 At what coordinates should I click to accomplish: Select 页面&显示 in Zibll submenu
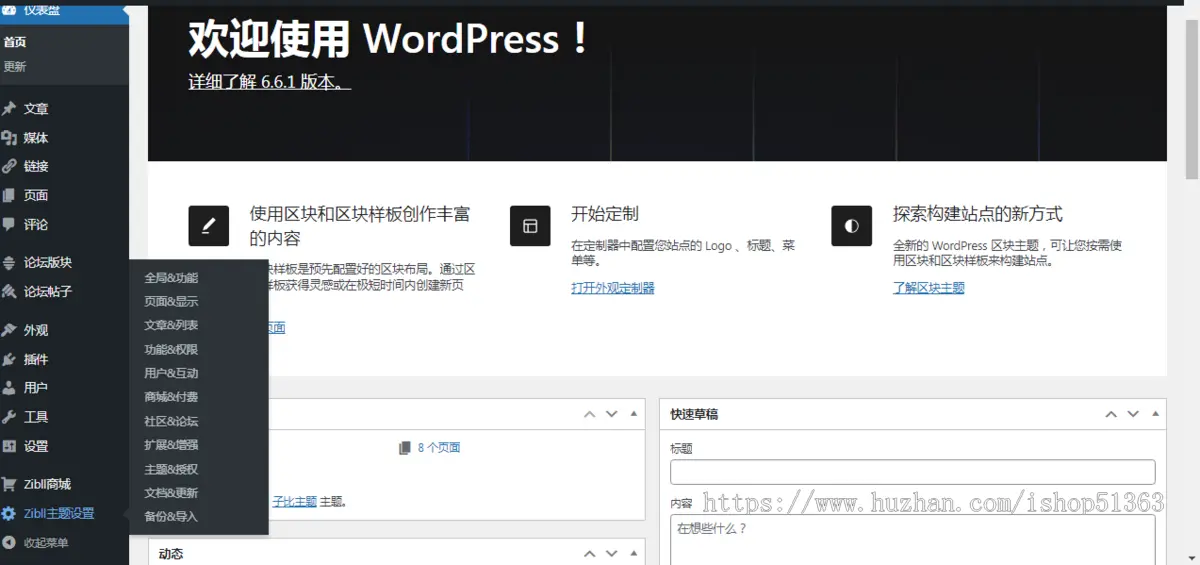[x=171, y=302]
